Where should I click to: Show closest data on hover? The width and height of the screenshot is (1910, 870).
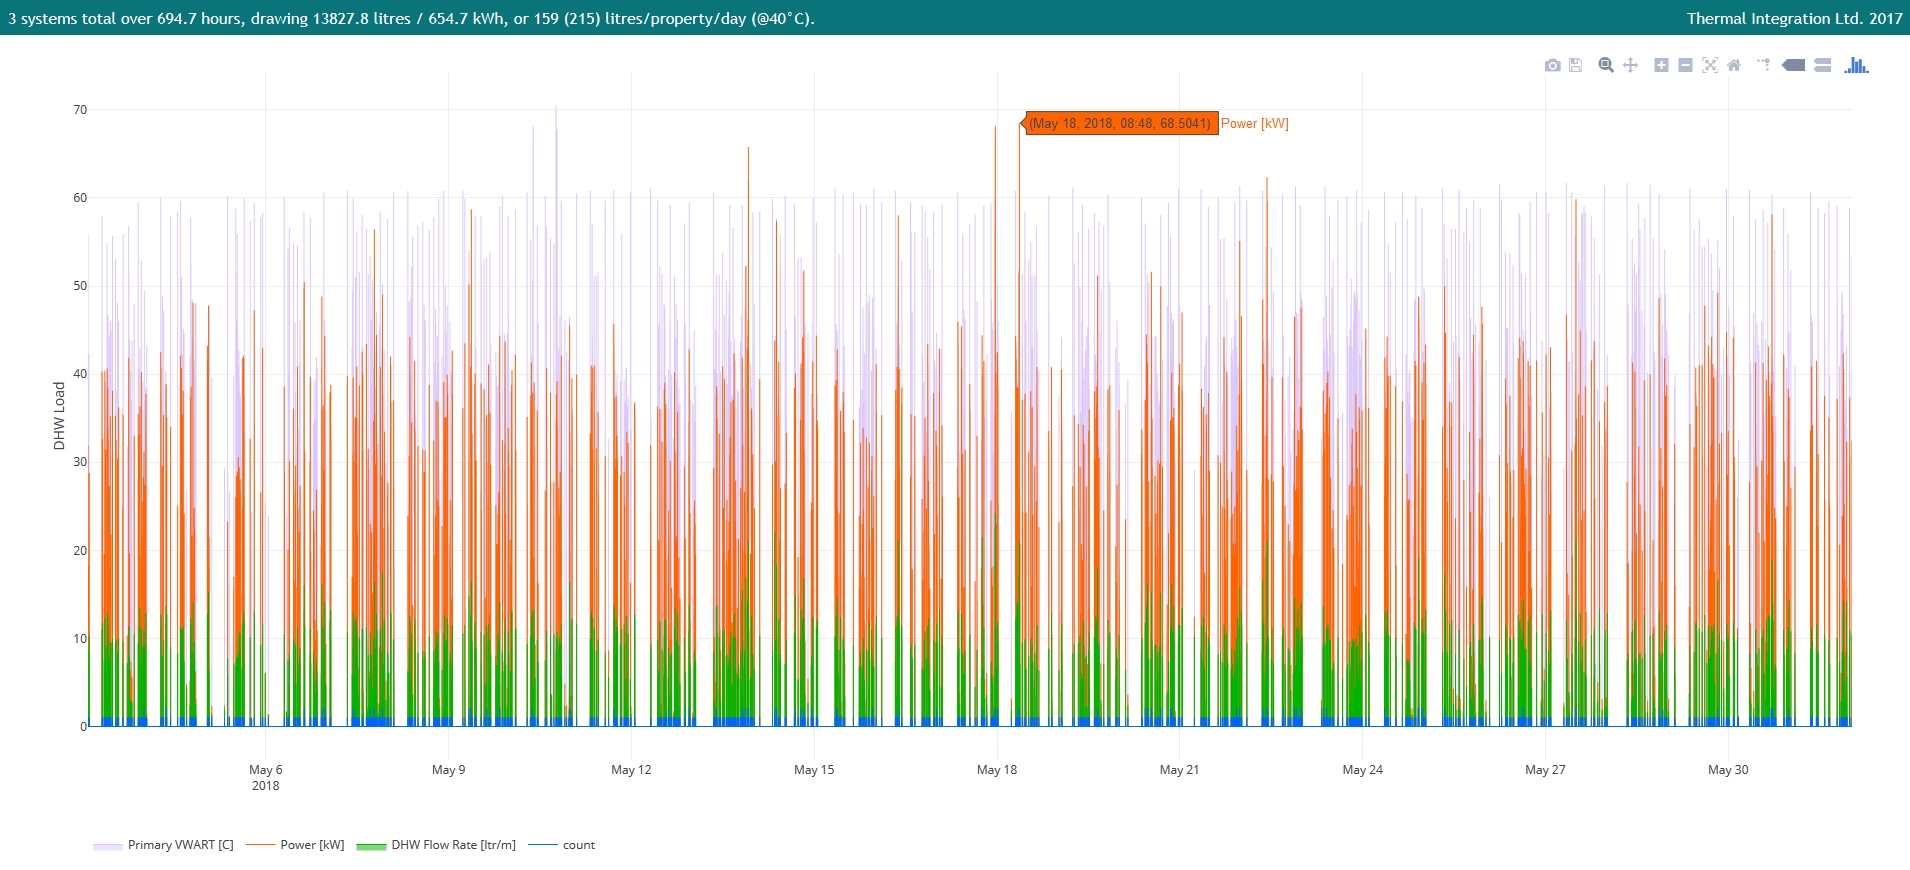(1794, 65)
